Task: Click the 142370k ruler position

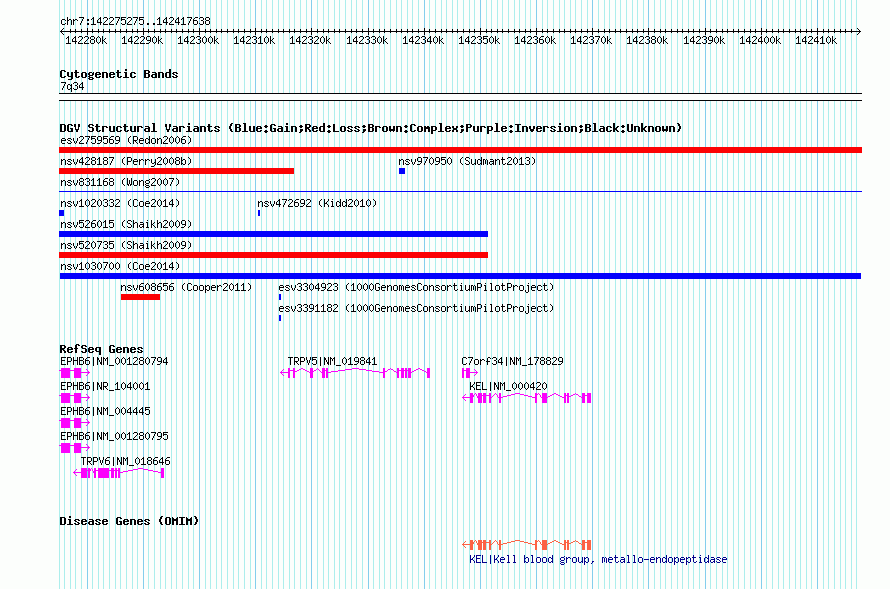Action: coord(591,40)
